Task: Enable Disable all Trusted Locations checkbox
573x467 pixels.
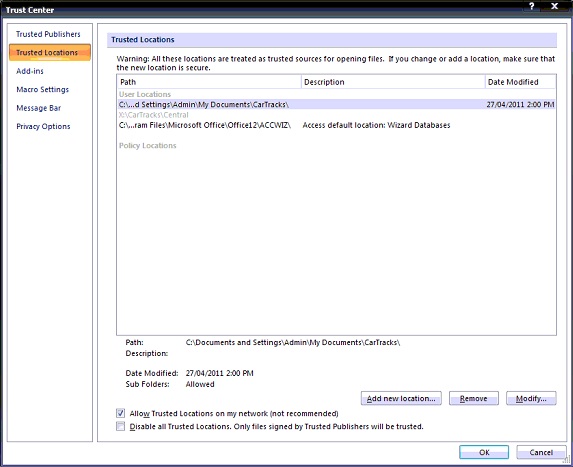Action: click(x=120, y=426)
